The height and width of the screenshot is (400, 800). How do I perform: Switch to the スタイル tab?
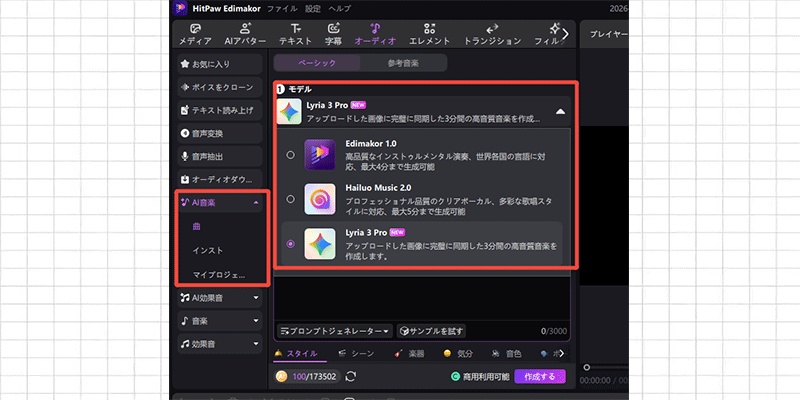tap(296, 354)
